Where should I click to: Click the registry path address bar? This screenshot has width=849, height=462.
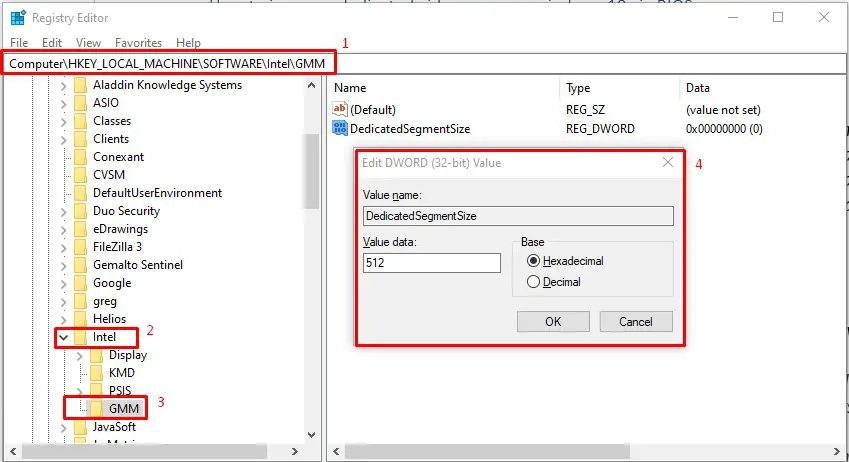coord(424,64)
